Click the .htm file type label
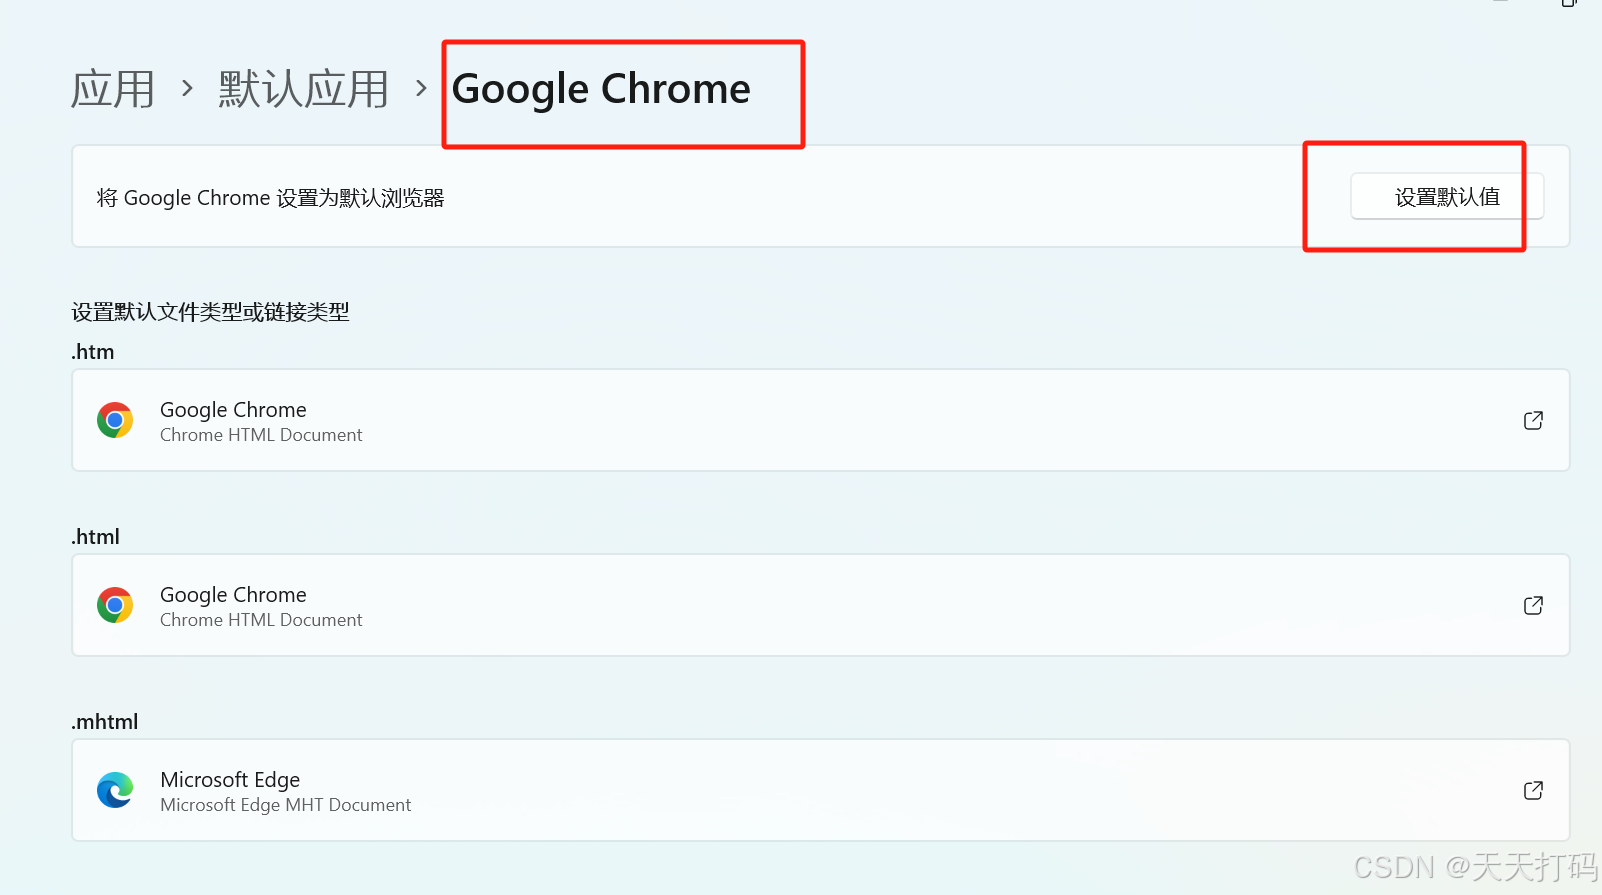The image size is (1602, 895). [93, 352]
